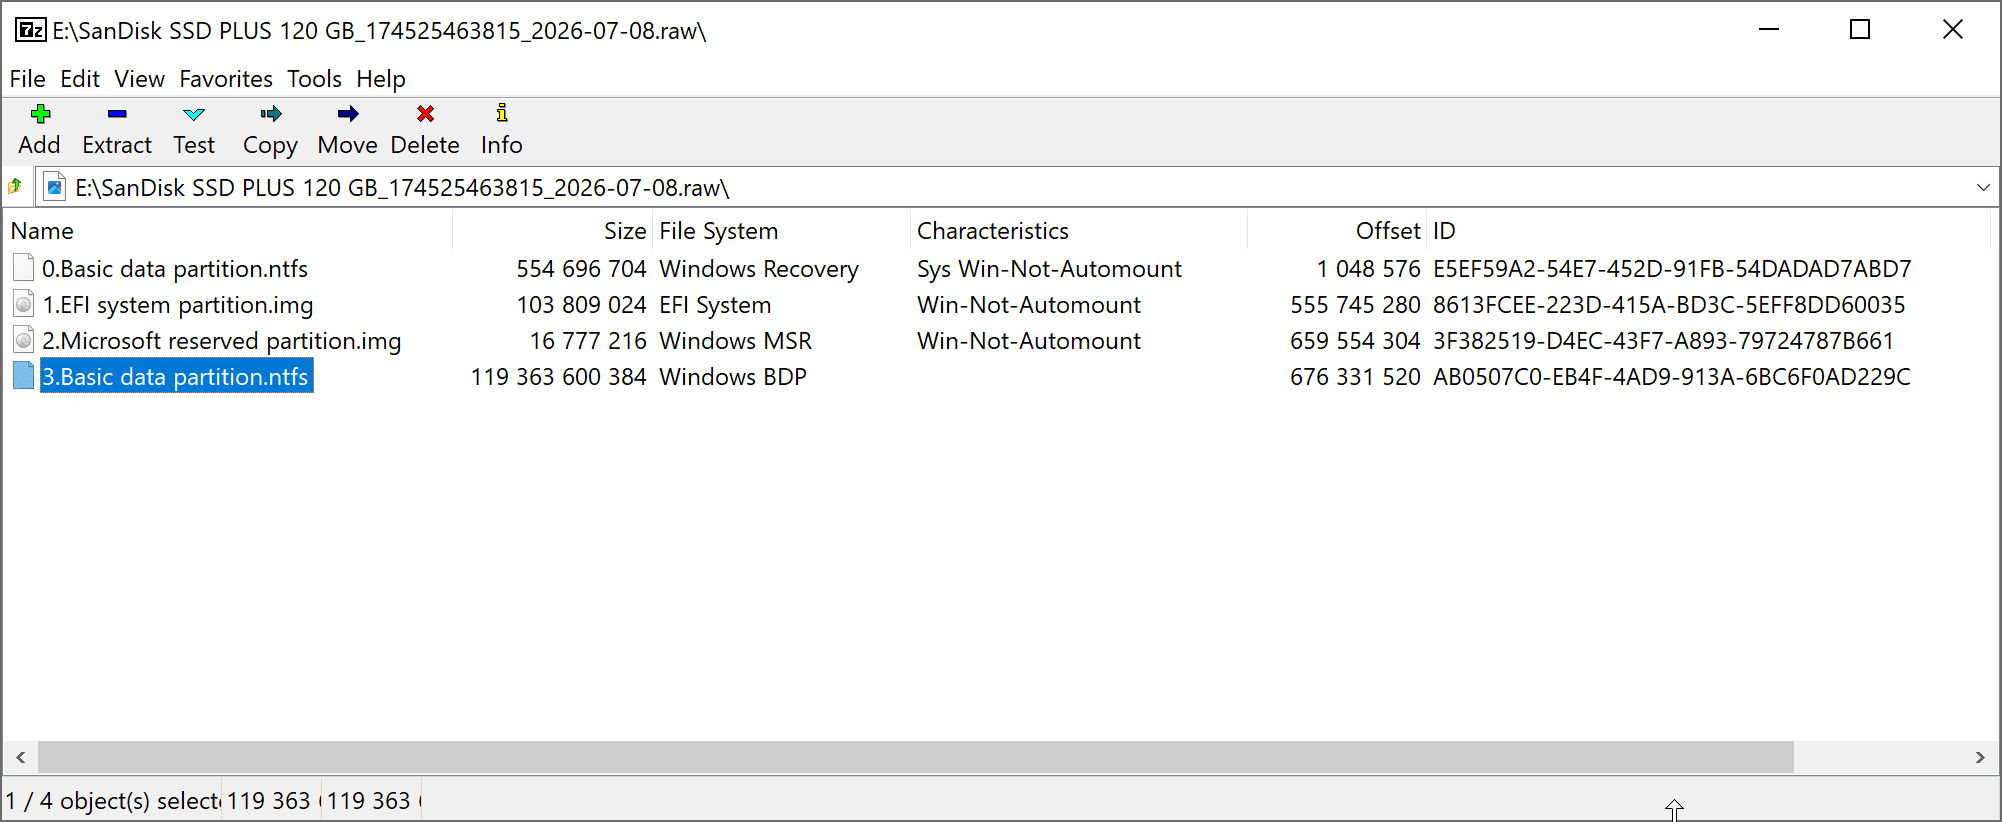Viewport: 2002px width, 822px height.
Task: Click the red Delete icon
Action: tap(425, 114)
